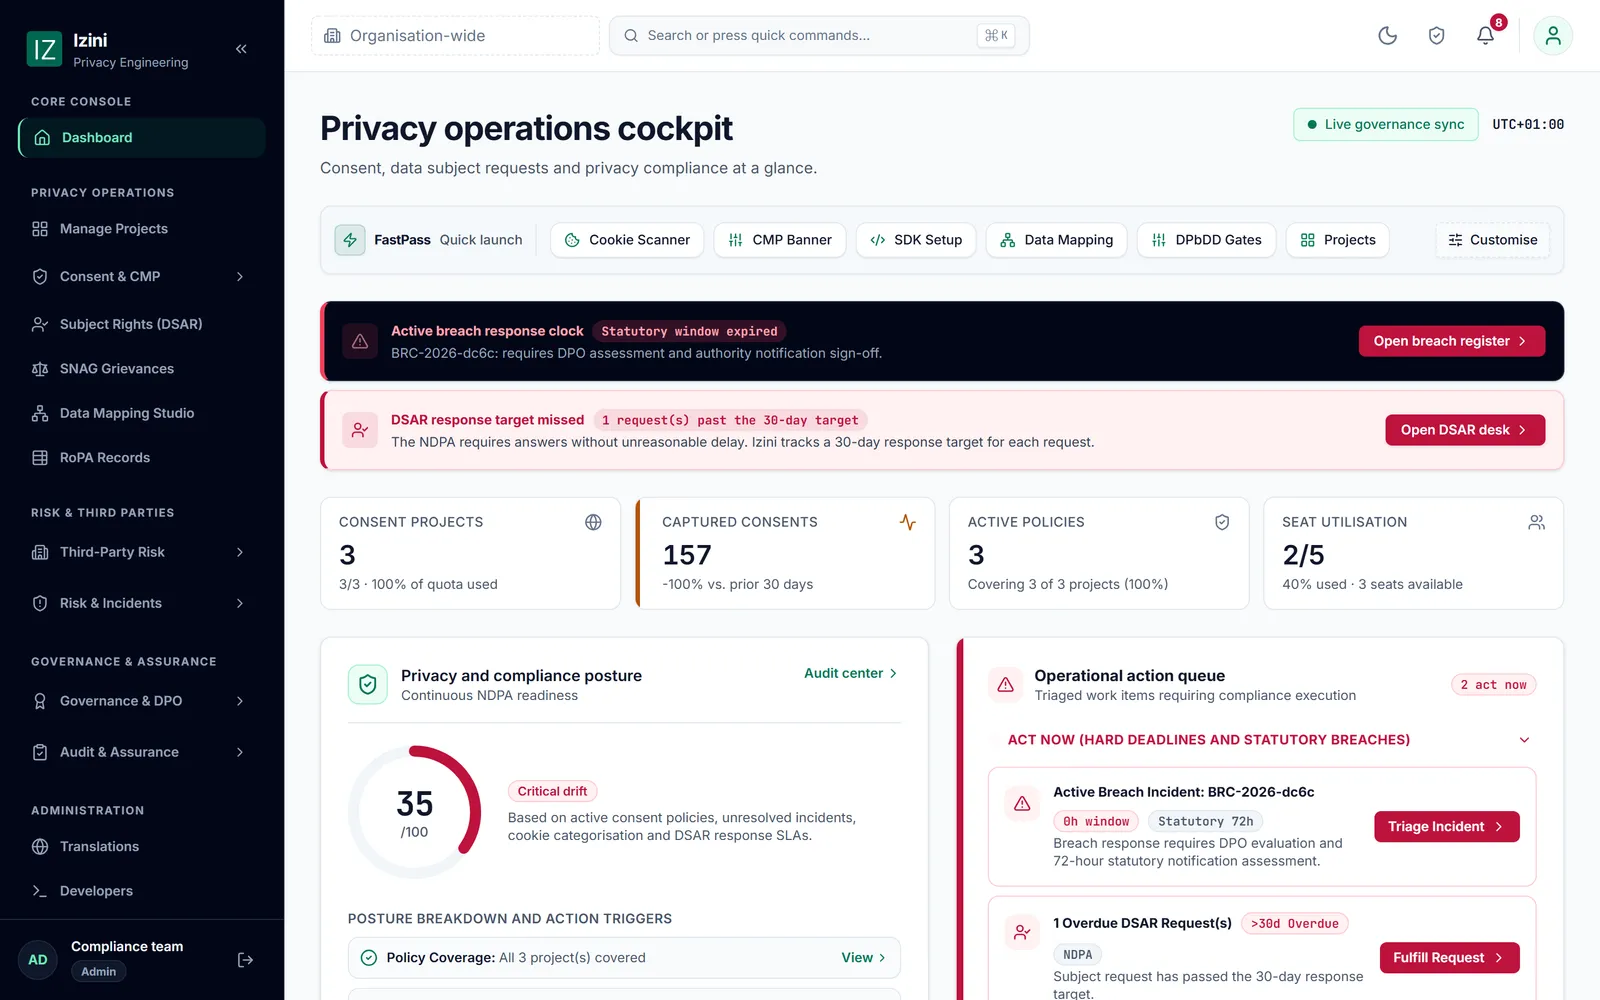Click the breach alert warning triangle icon

(x=360, y=341)
